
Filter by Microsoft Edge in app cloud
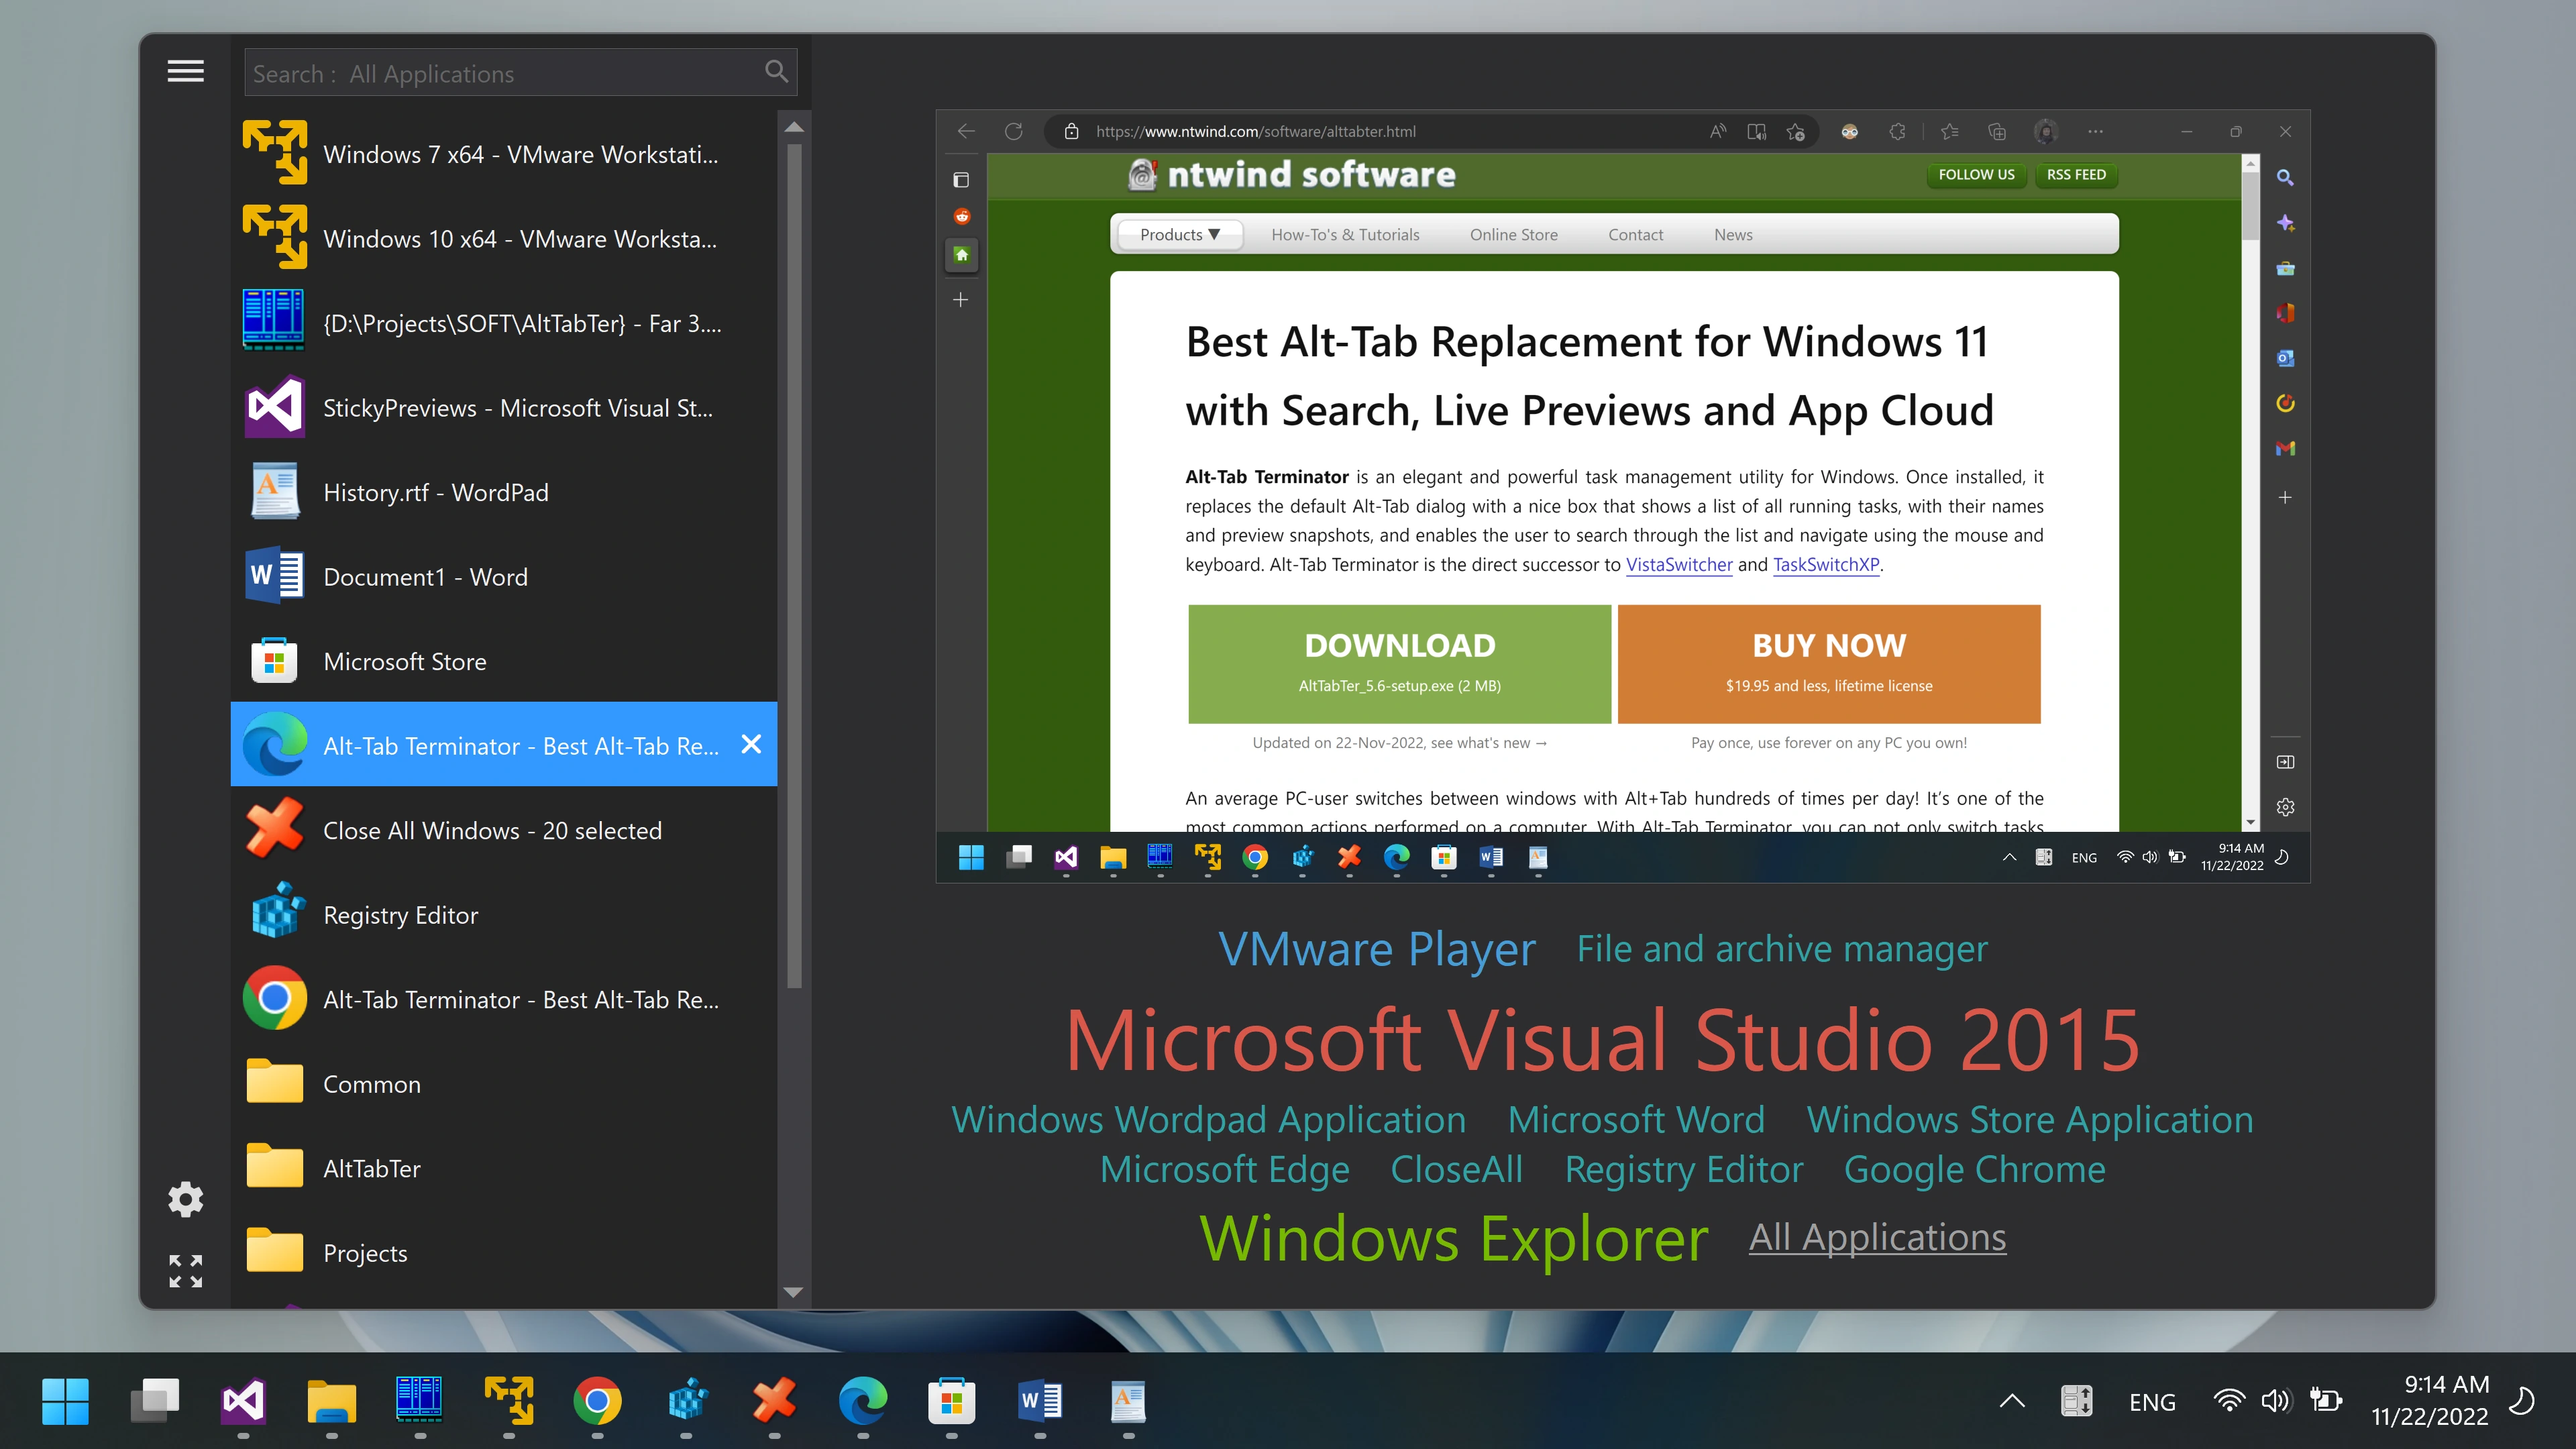click(x=1225, y=1169)
